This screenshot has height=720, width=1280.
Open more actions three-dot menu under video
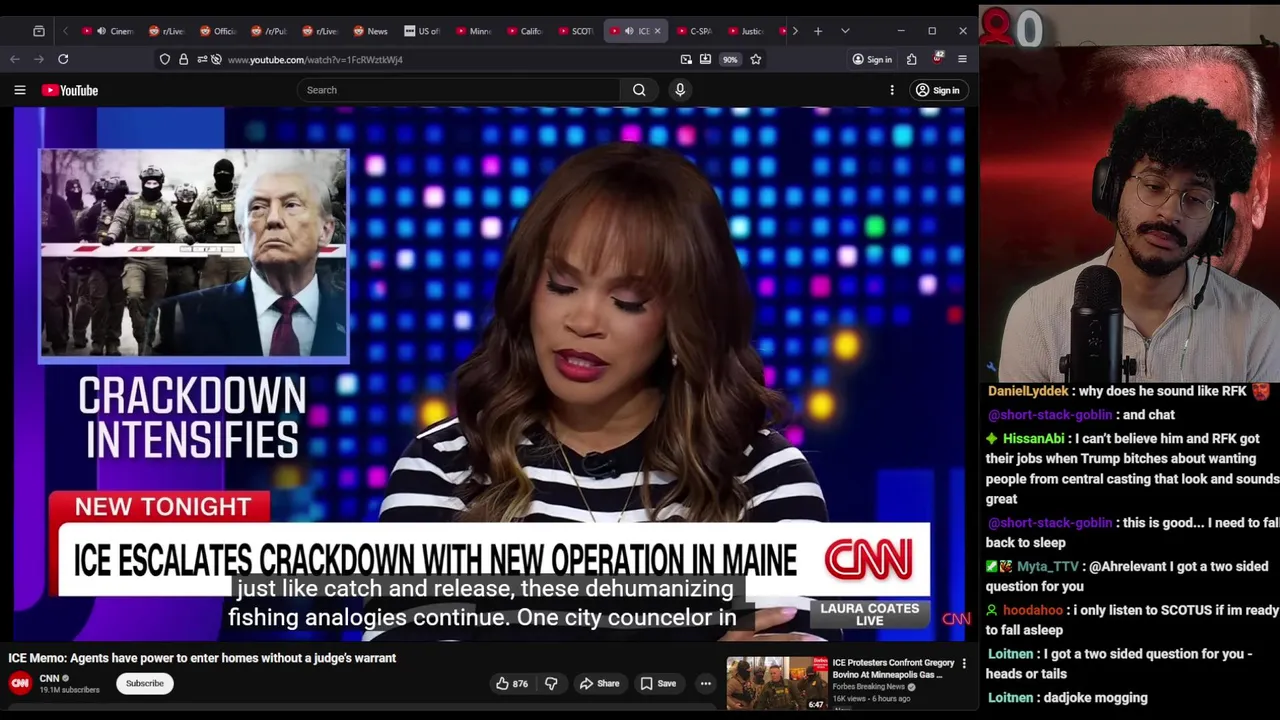click(706, 683)
